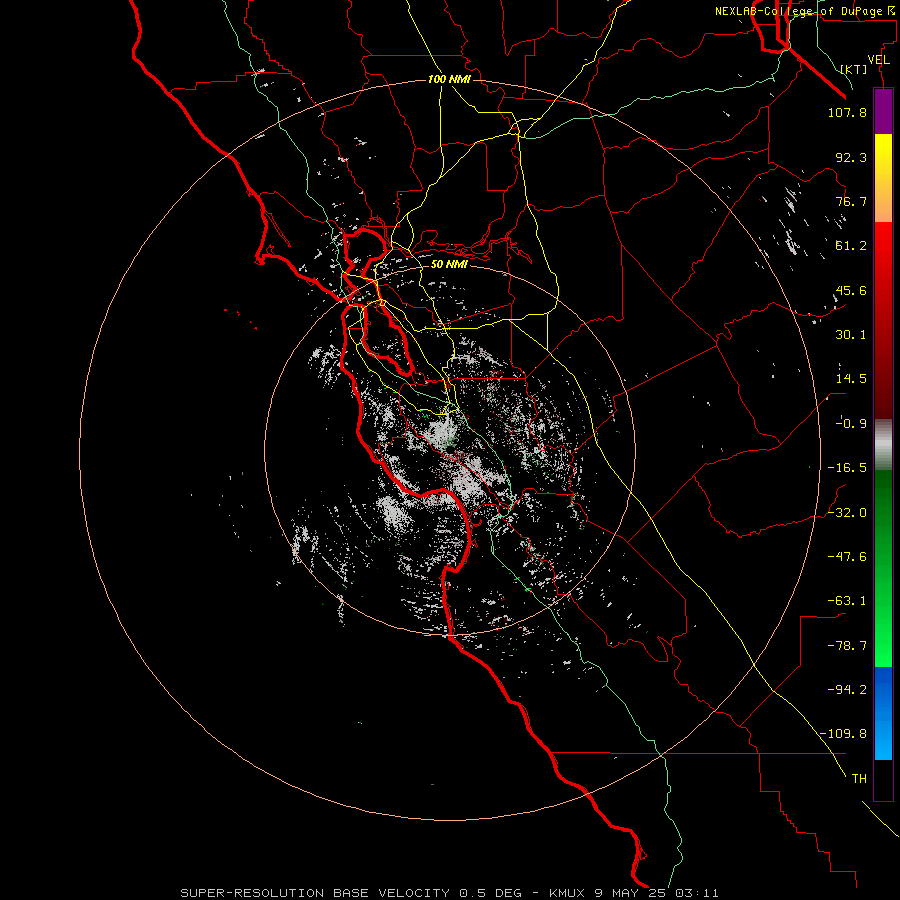The image size is (900, 900).
Task: Click the NEXLAB-College of DuPage credit text
Action: [x=805, y=11]
